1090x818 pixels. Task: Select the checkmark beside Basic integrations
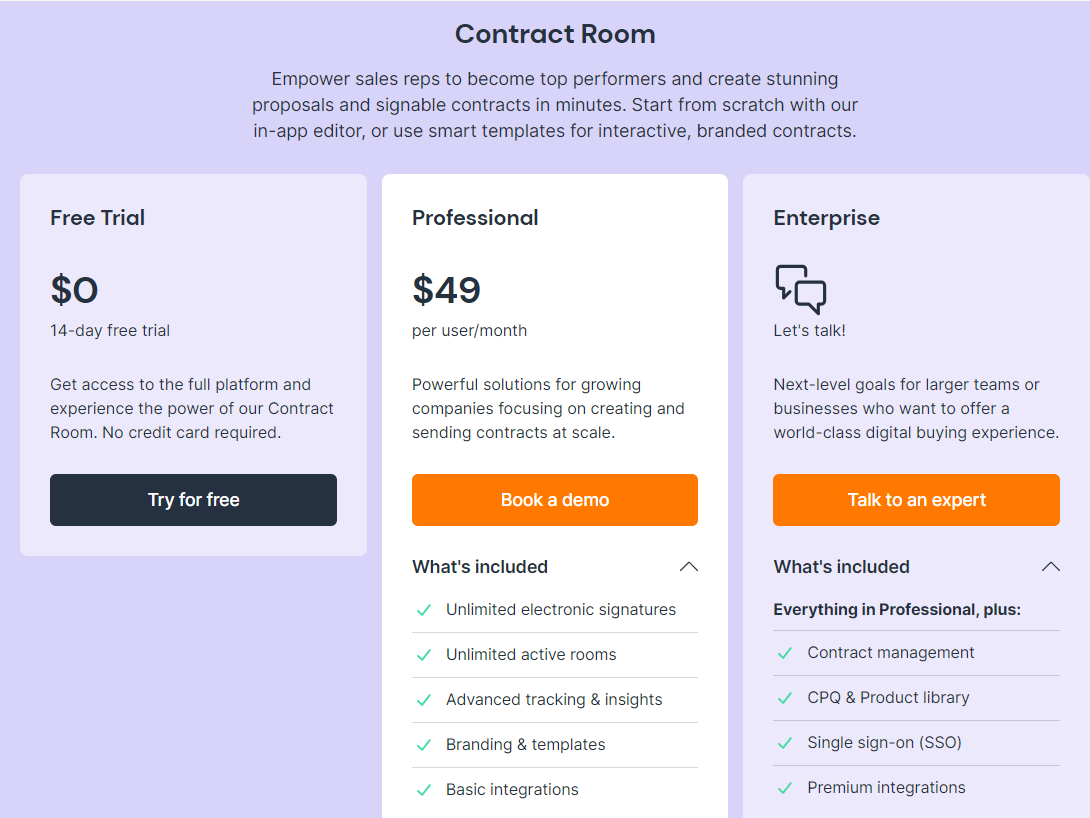425,789
